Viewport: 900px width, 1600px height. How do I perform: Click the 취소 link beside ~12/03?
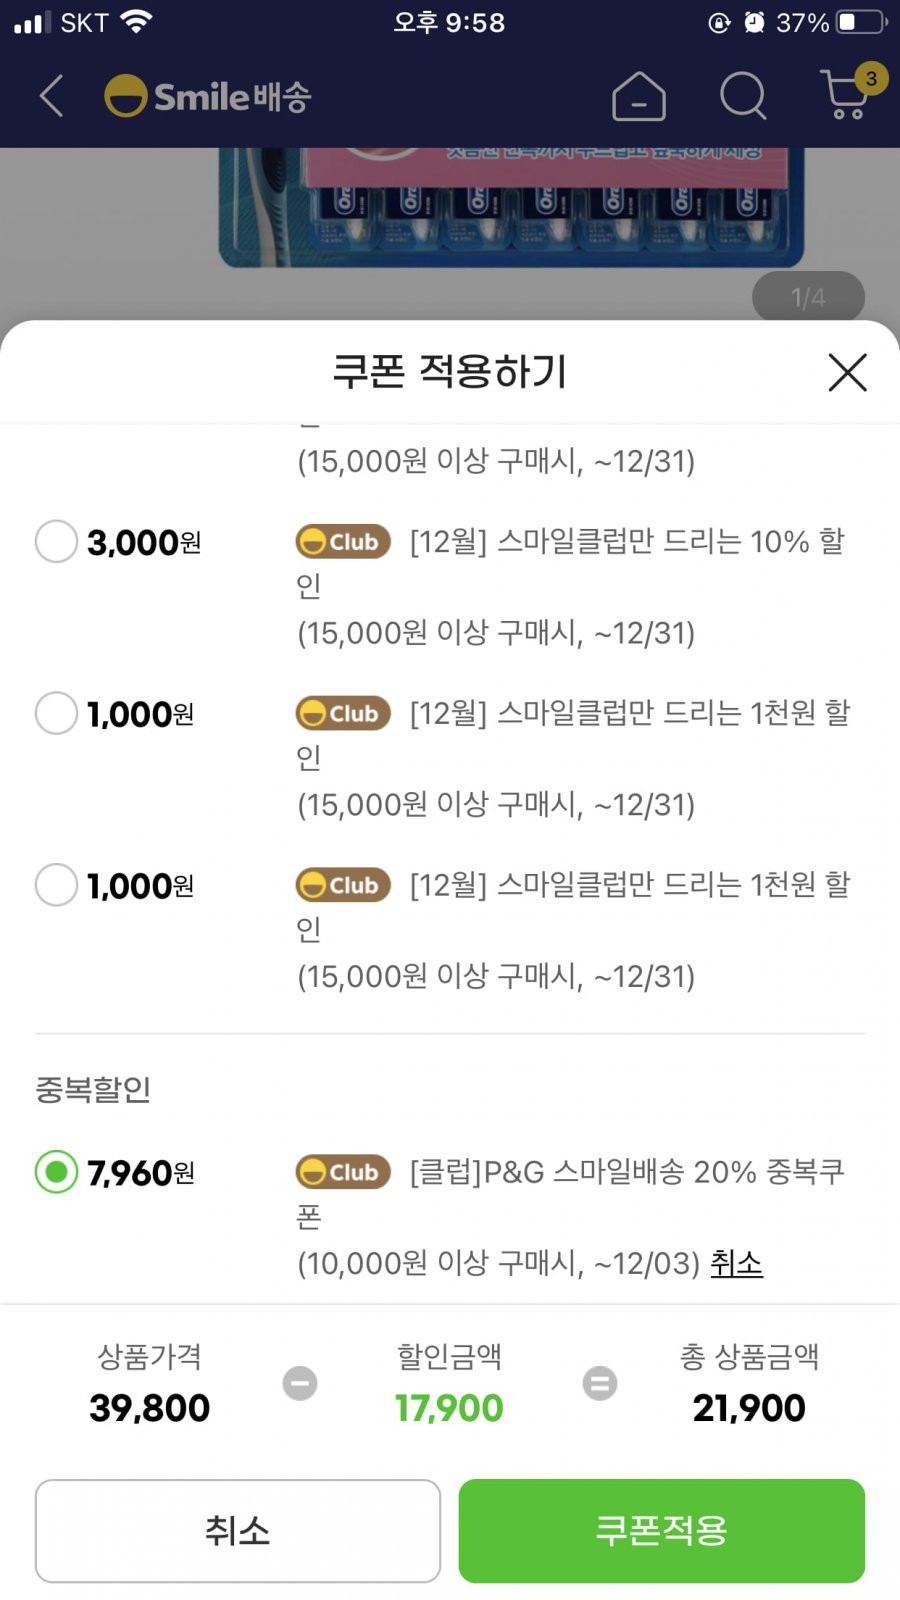[736, 1263]
